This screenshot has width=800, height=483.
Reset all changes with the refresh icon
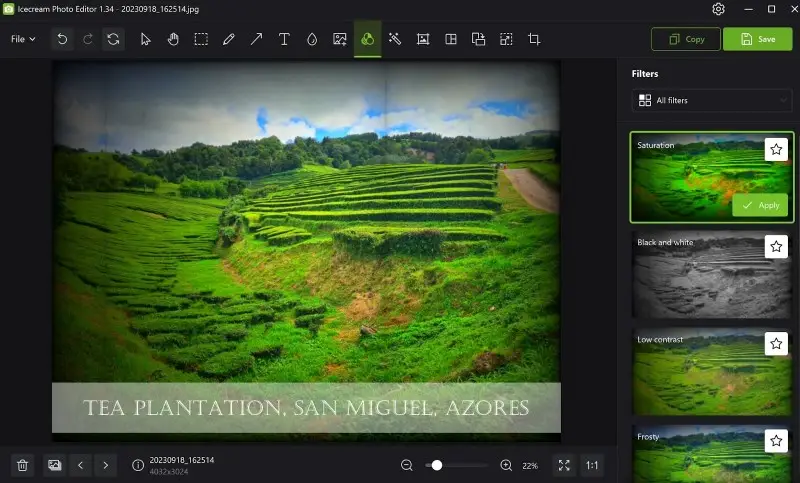113,39
